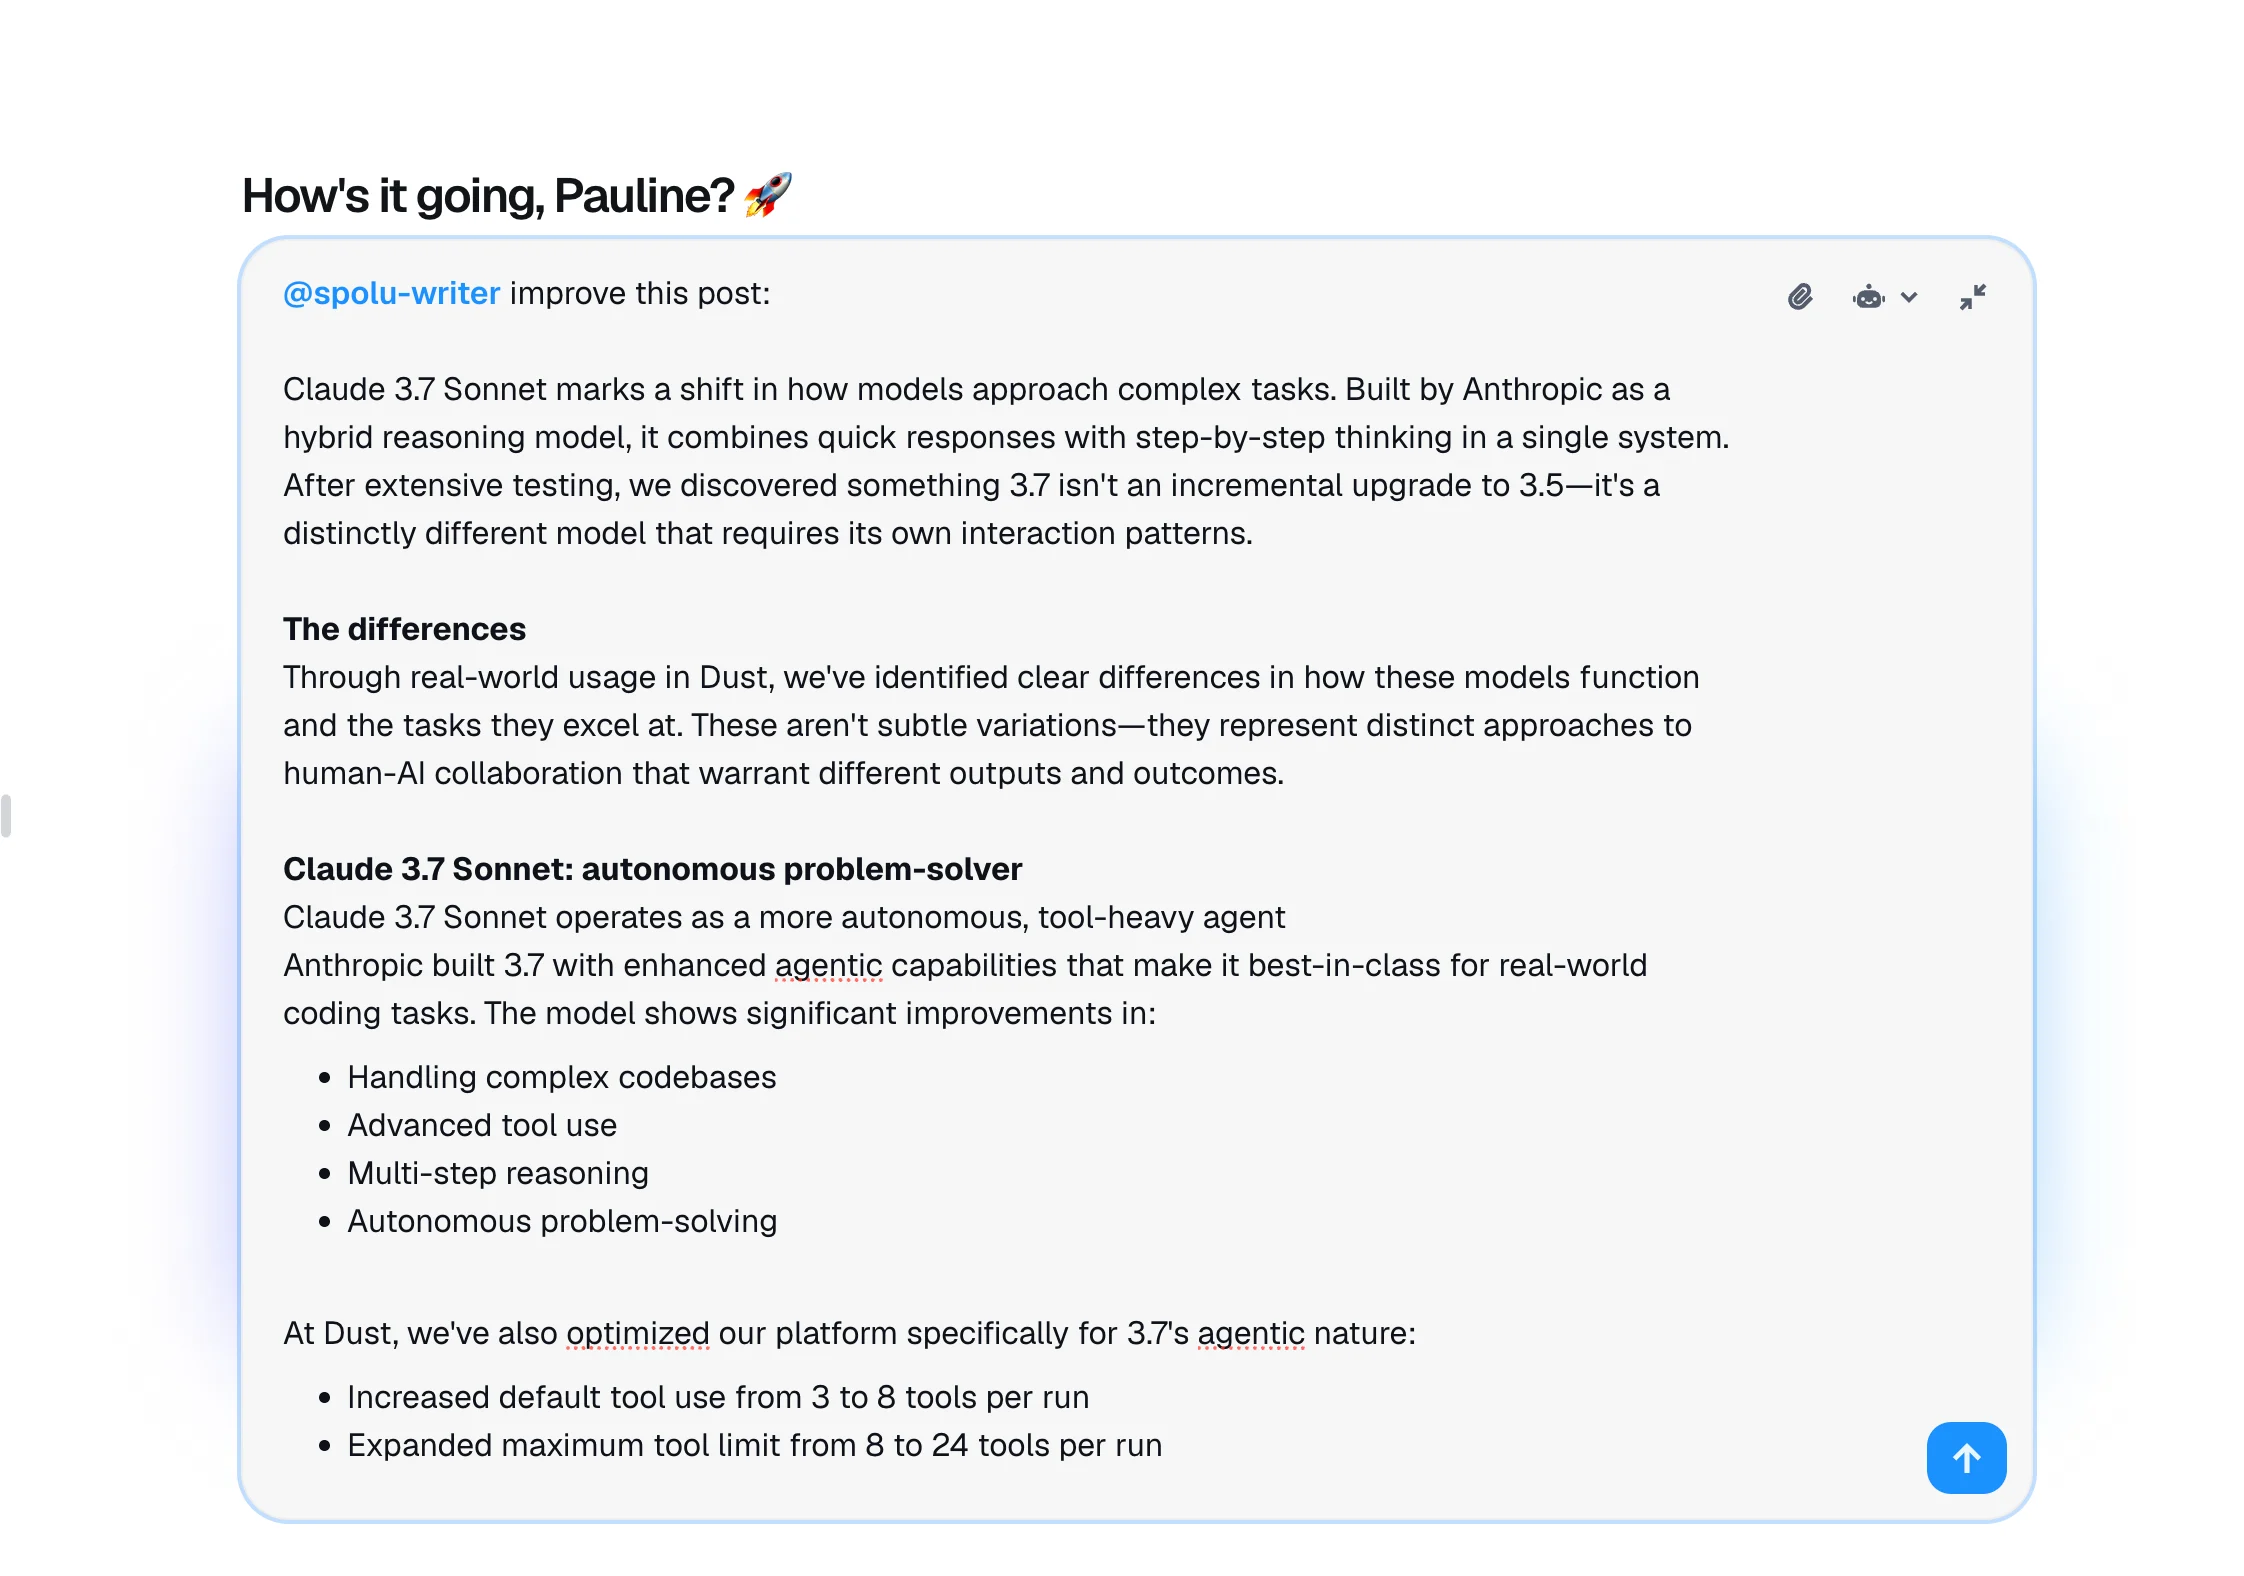
Task: Select the bullet "Multi-step reasoning"
Action: (497, 1172)
